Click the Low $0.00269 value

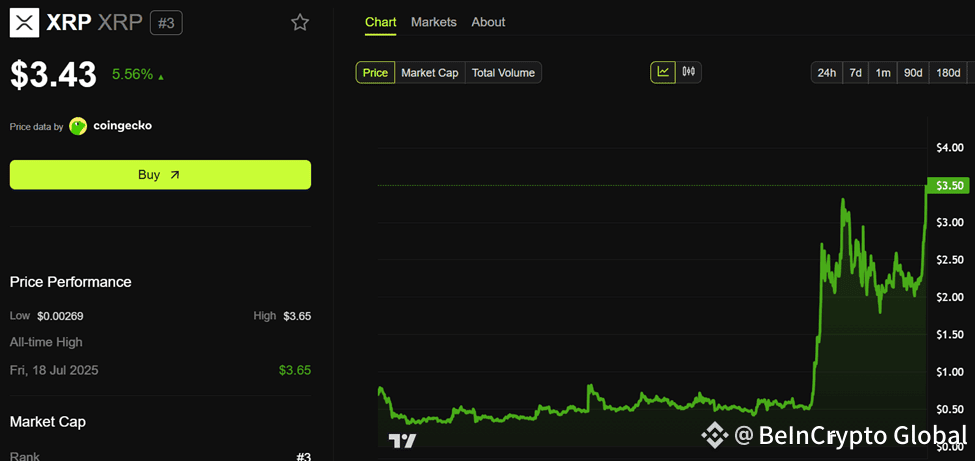pos(60,316)
